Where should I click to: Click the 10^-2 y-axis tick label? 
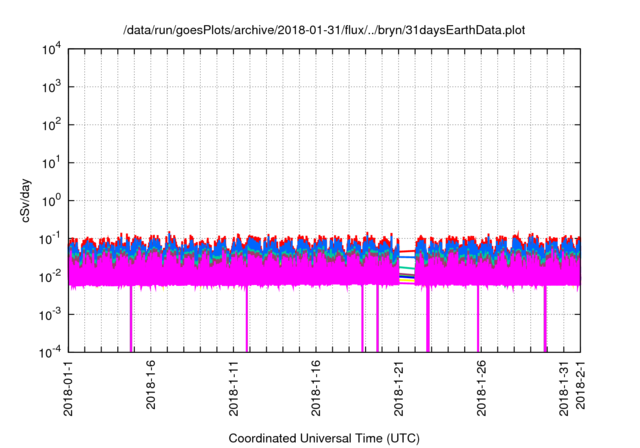tap(50, 277)
